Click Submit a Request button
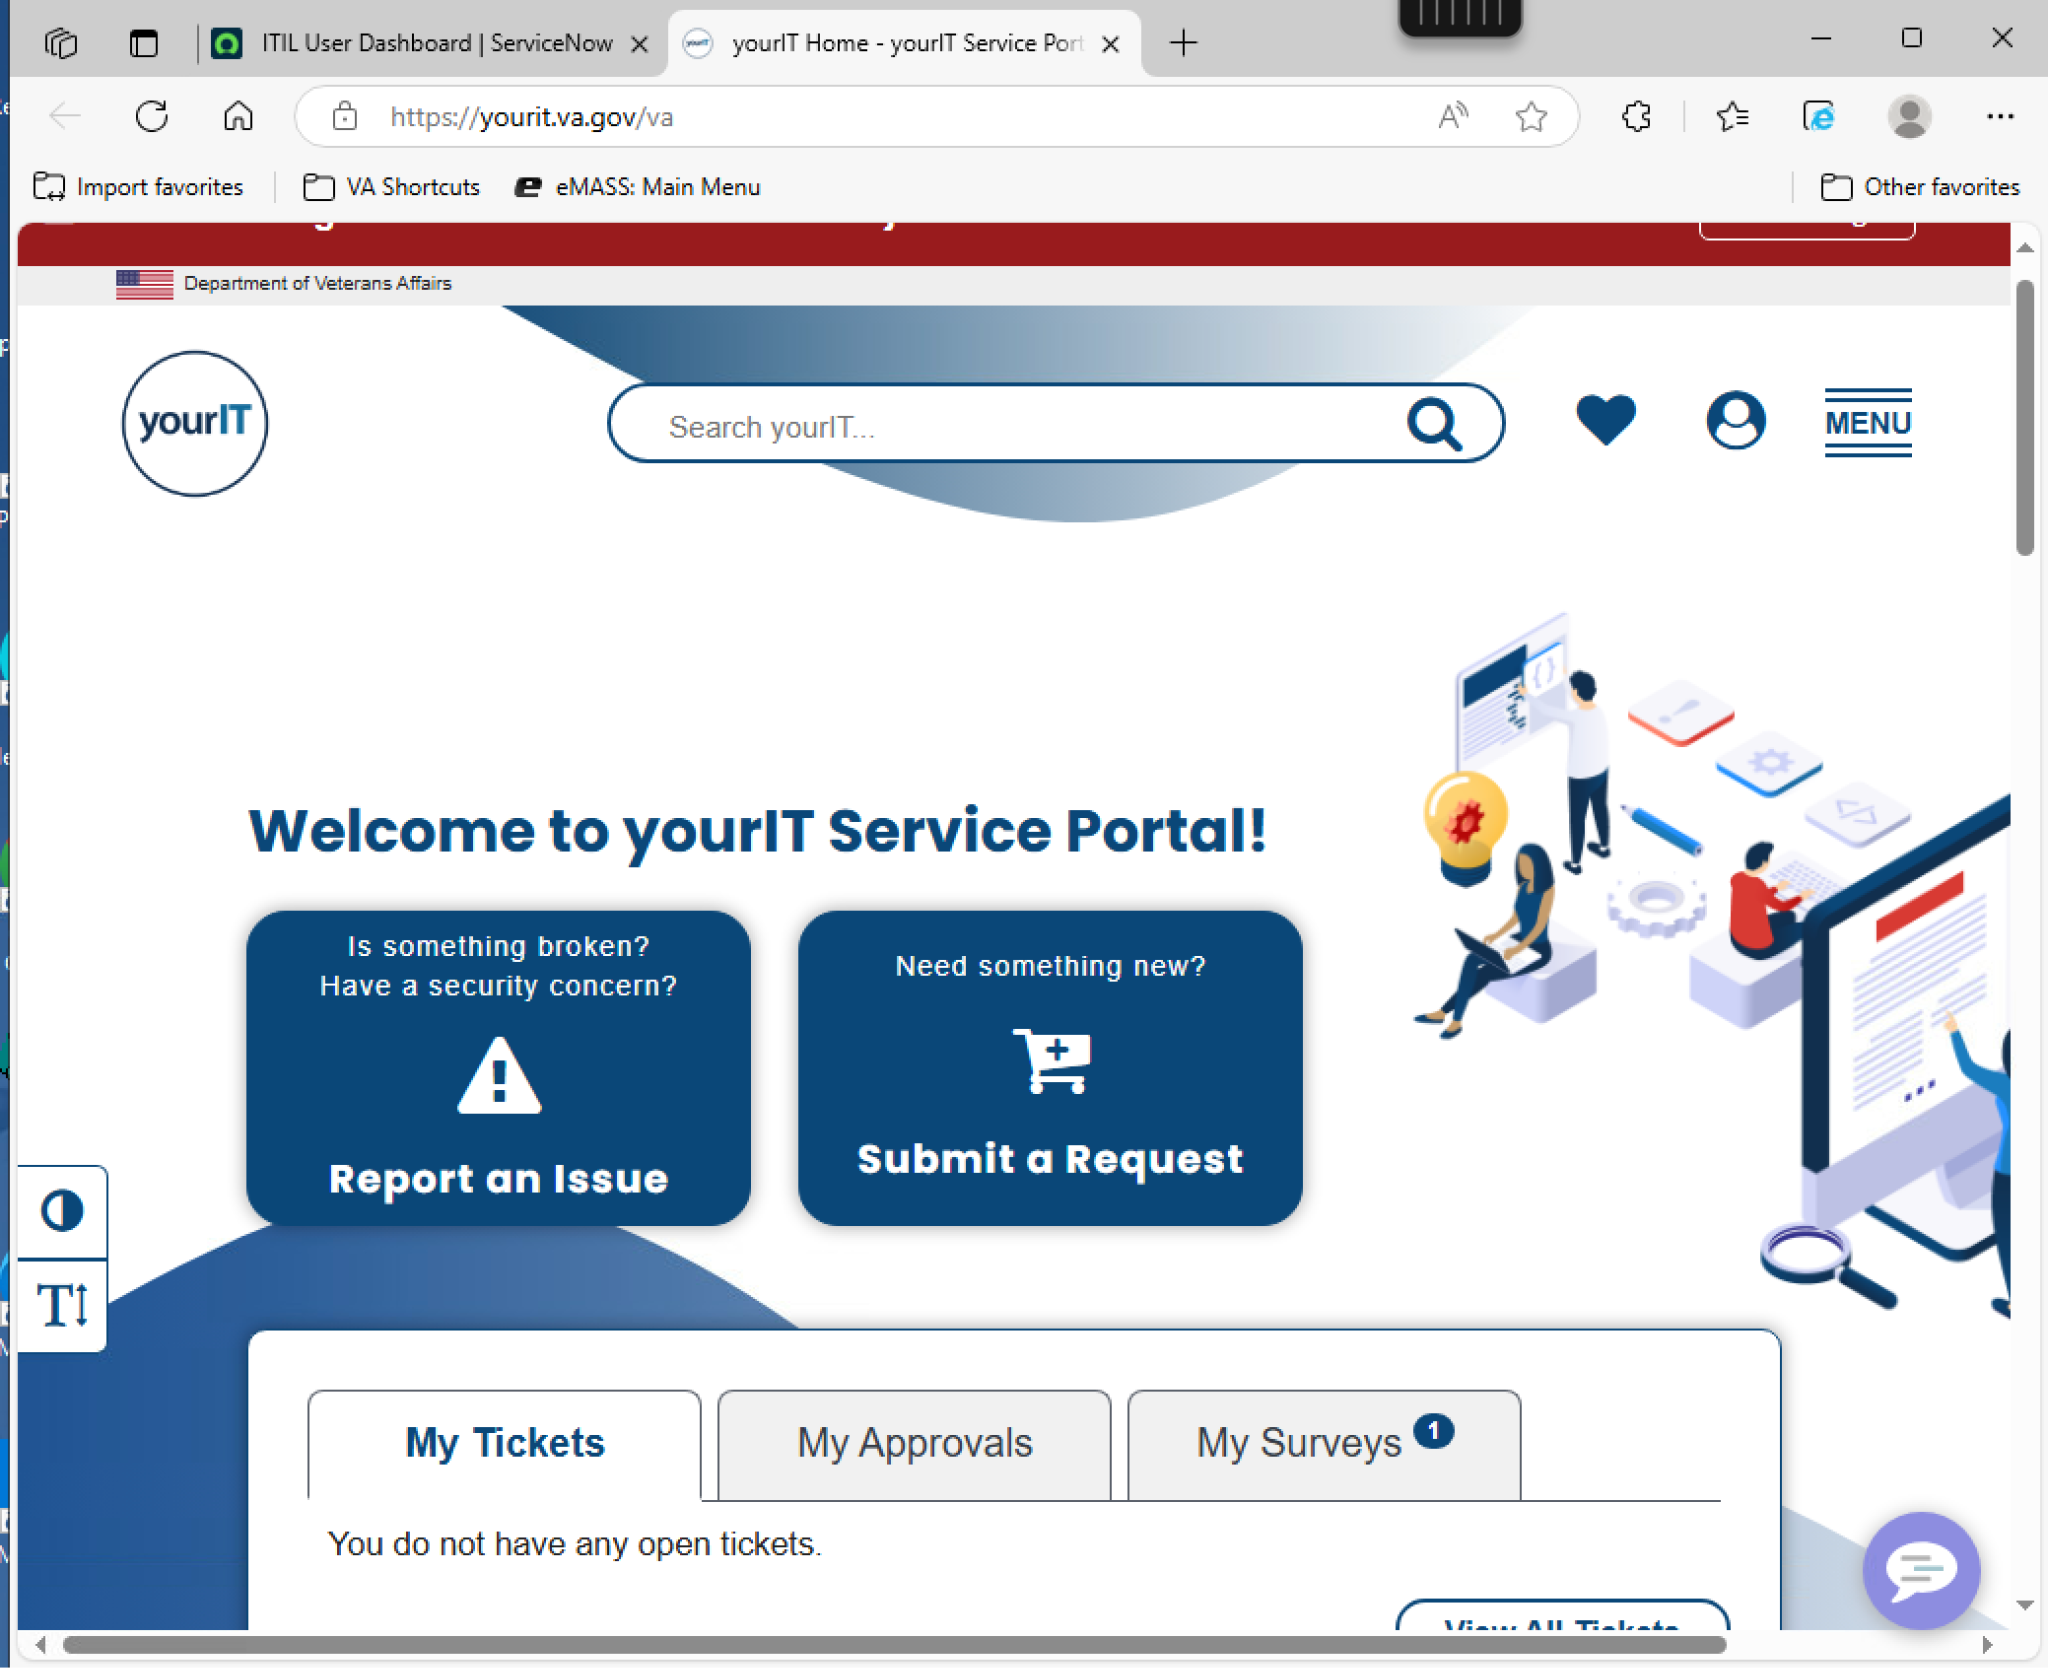 click(1050, 1067)
